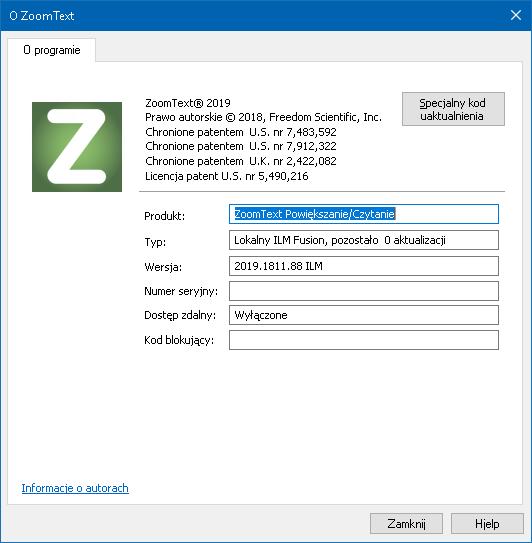The height and width of the screenshot is (543, 532).
Task: Click the patent line U.S. nr 7,483,592
Action: [241, 132]
